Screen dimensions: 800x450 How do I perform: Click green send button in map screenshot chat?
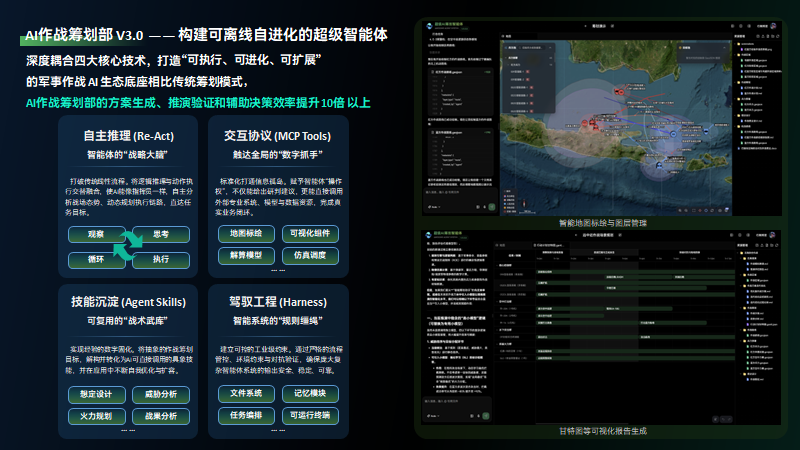pos(492,207)
